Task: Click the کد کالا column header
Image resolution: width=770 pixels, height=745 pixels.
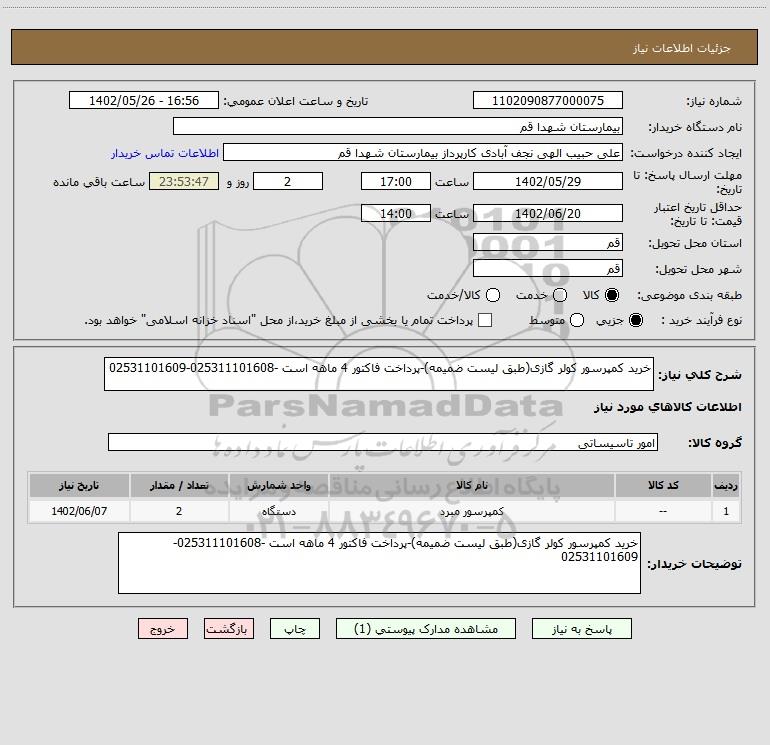Action: tap(663, 485)
